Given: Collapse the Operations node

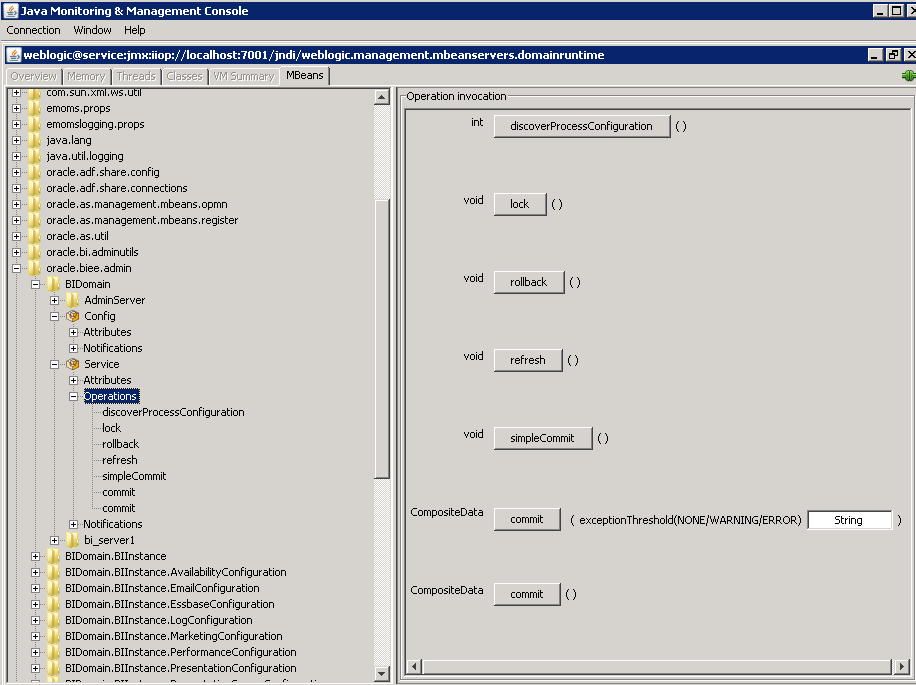Looking at the screenshot, I should click(74, 396).
